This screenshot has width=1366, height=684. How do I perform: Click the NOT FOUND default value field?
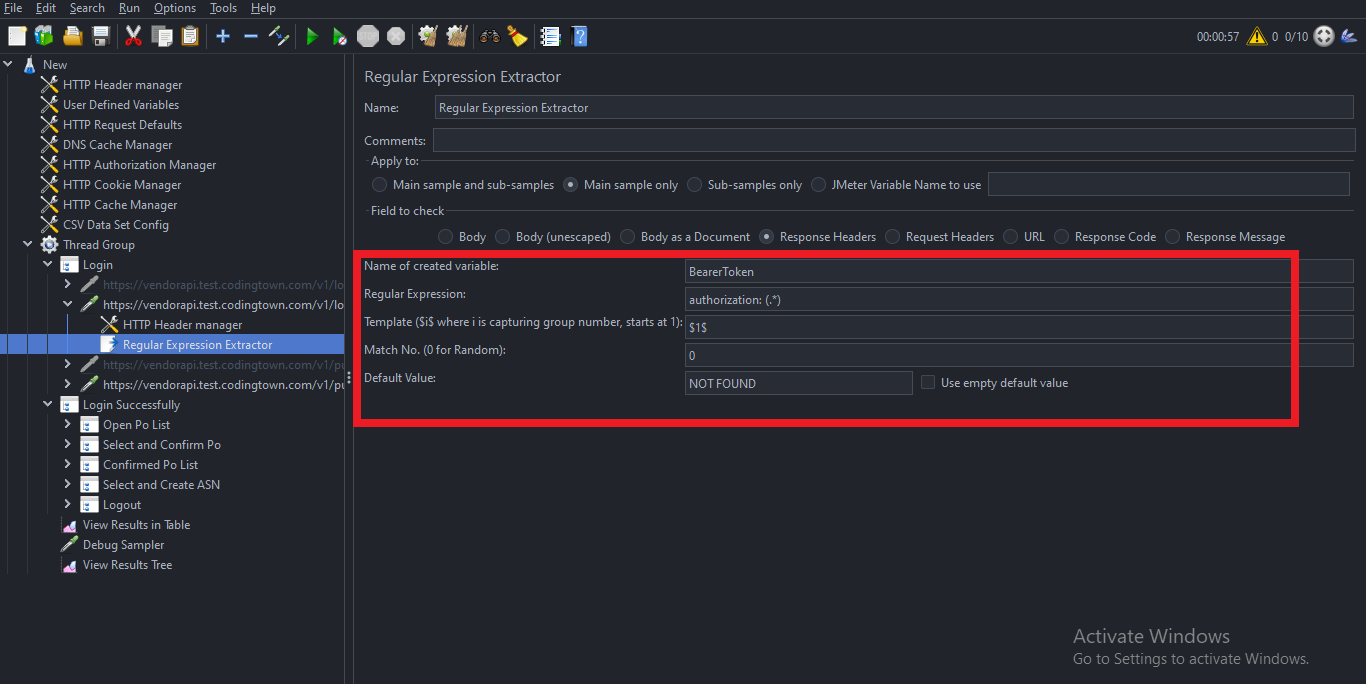coord(798,383)
